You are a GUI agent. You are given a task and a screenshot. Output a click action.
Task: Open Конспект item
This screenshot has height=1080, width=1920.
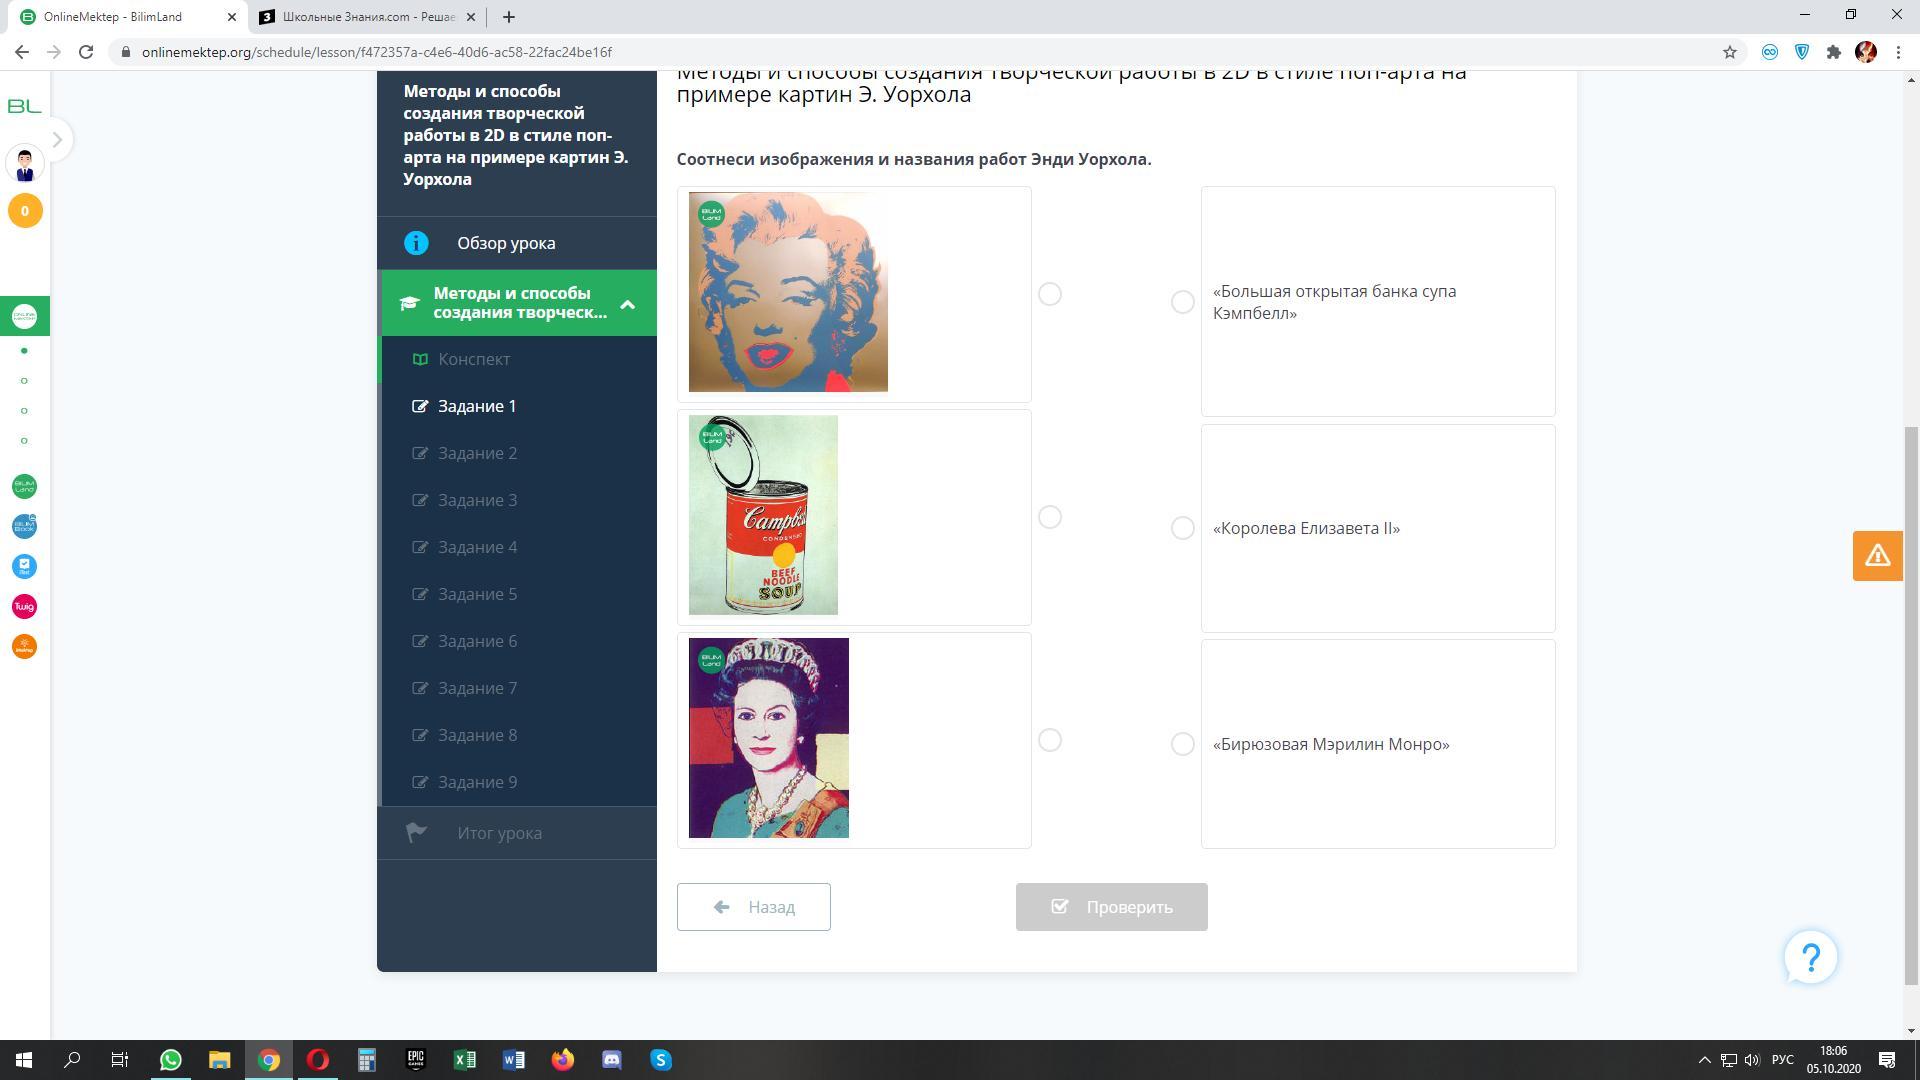474,359
